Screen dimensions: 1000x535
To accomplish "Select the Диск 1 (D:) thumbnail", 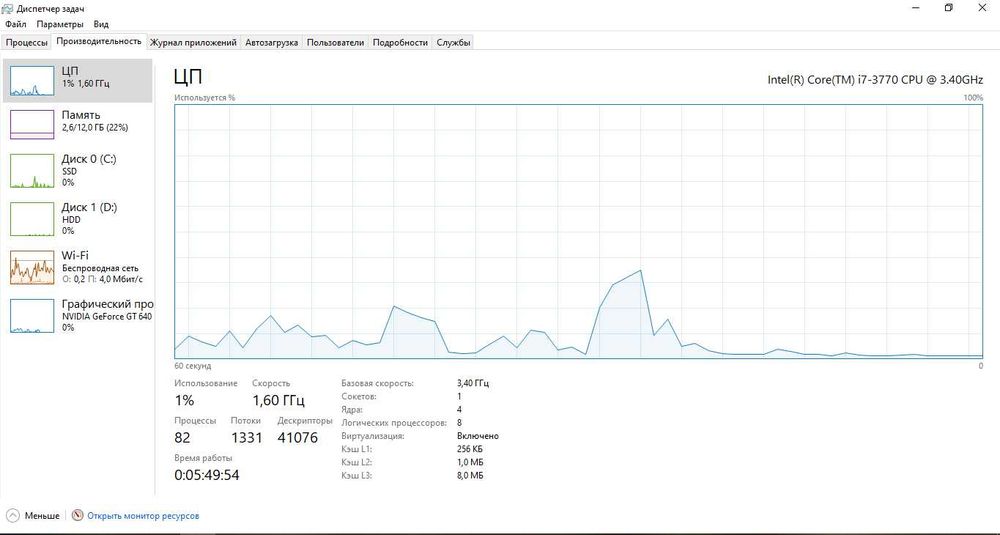I will pos(32,219).
